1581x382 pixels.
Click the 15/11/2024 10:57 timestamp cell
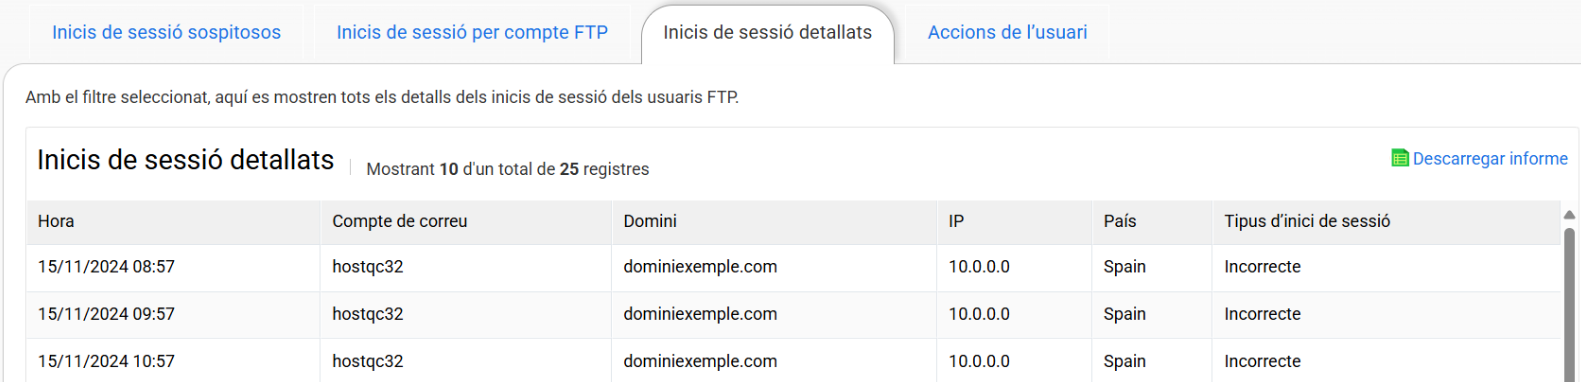106,361
